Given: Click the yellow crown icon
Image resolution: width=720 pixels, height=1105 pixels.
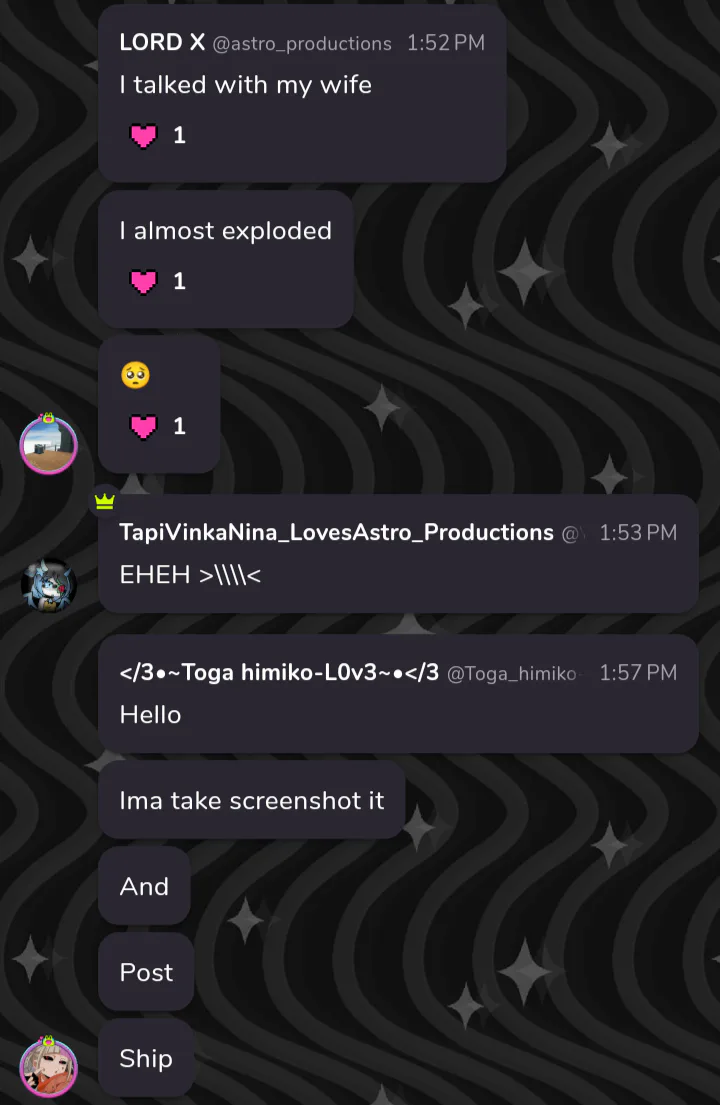Looking at the screenshot, I should (x=105, y=500).
